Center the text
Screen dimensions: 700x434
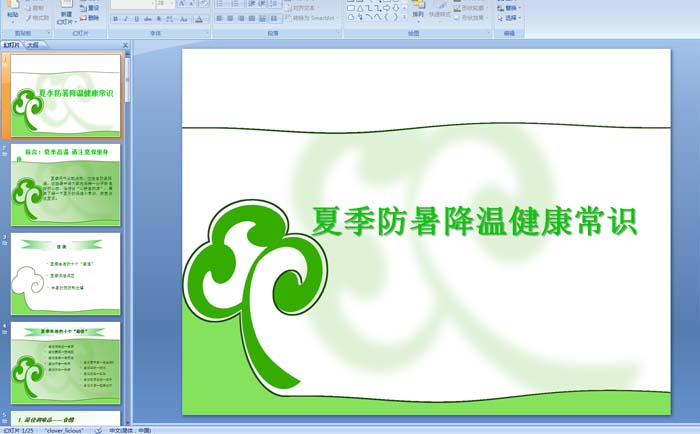(230, 19)
